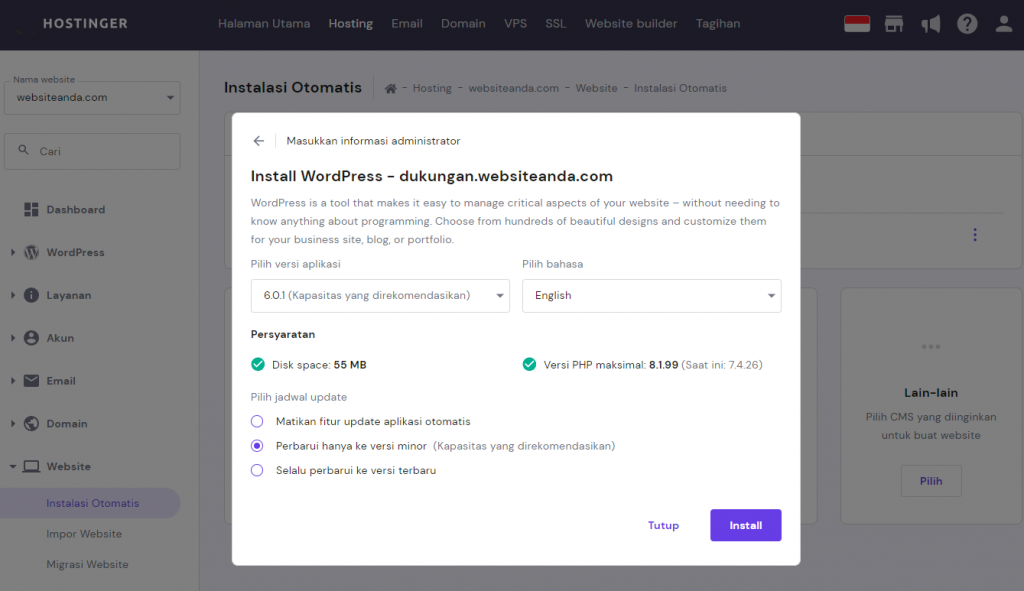Click the back arrow in the install dialog
Screen dimensions: 1024x591
point(258,141)
